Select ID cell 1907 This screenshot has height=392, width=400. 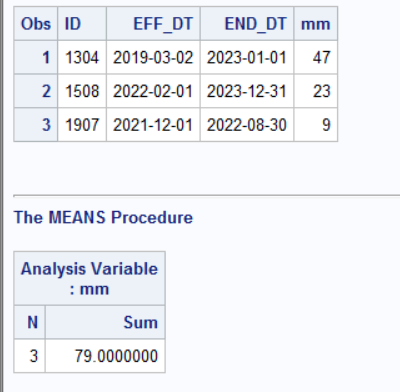pyautogui.click(x=82, y=125)
